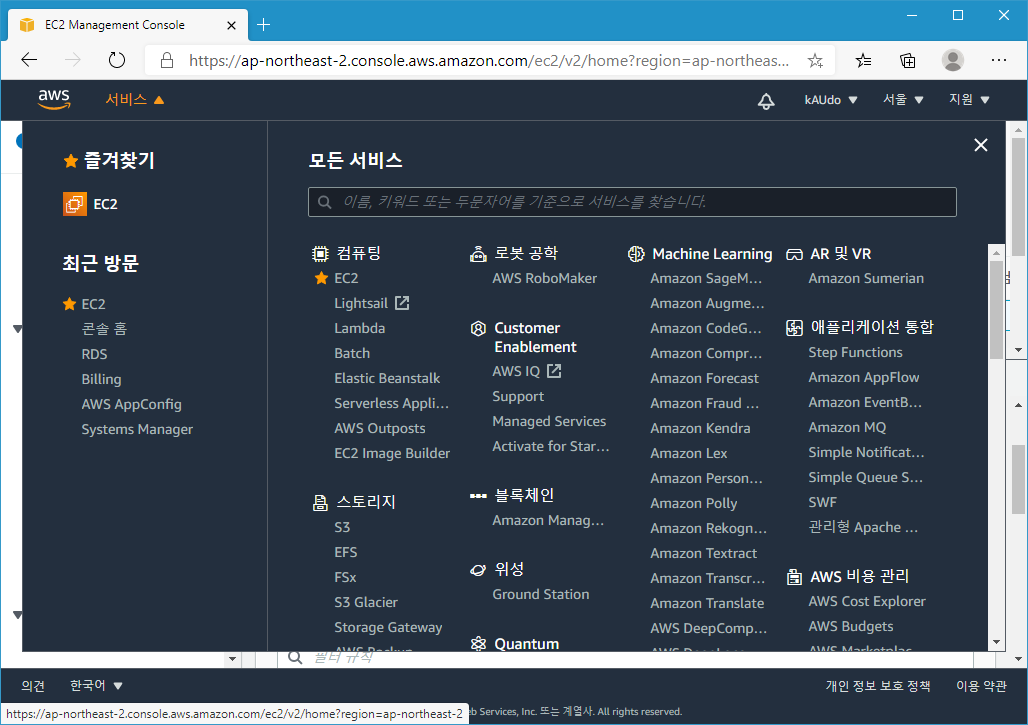This screenshot has height=725, width=1028.
Task: Click the browser back arrow
Action: point(30,60)
